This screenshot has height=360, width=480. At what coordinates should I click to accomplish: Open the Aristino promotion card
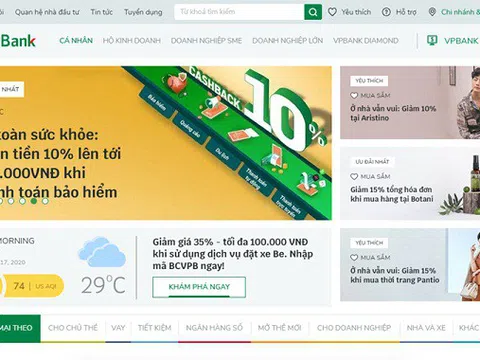(x=410, y=103)
